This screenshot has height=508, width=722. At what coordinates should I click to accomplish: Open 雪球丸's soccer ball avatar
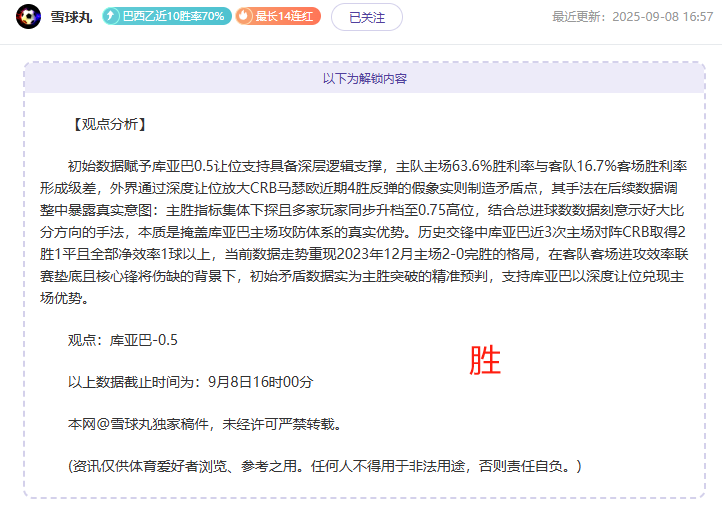point(29,17)
